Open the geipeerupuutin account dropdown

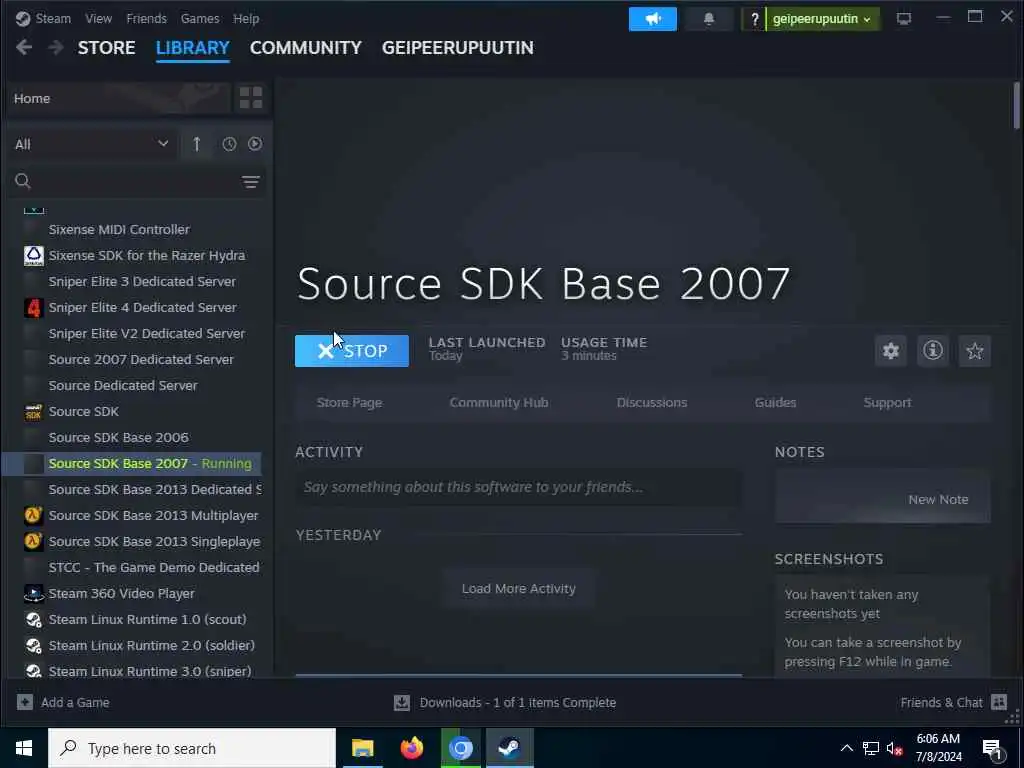pyautogui.click(x=822, y=19)
